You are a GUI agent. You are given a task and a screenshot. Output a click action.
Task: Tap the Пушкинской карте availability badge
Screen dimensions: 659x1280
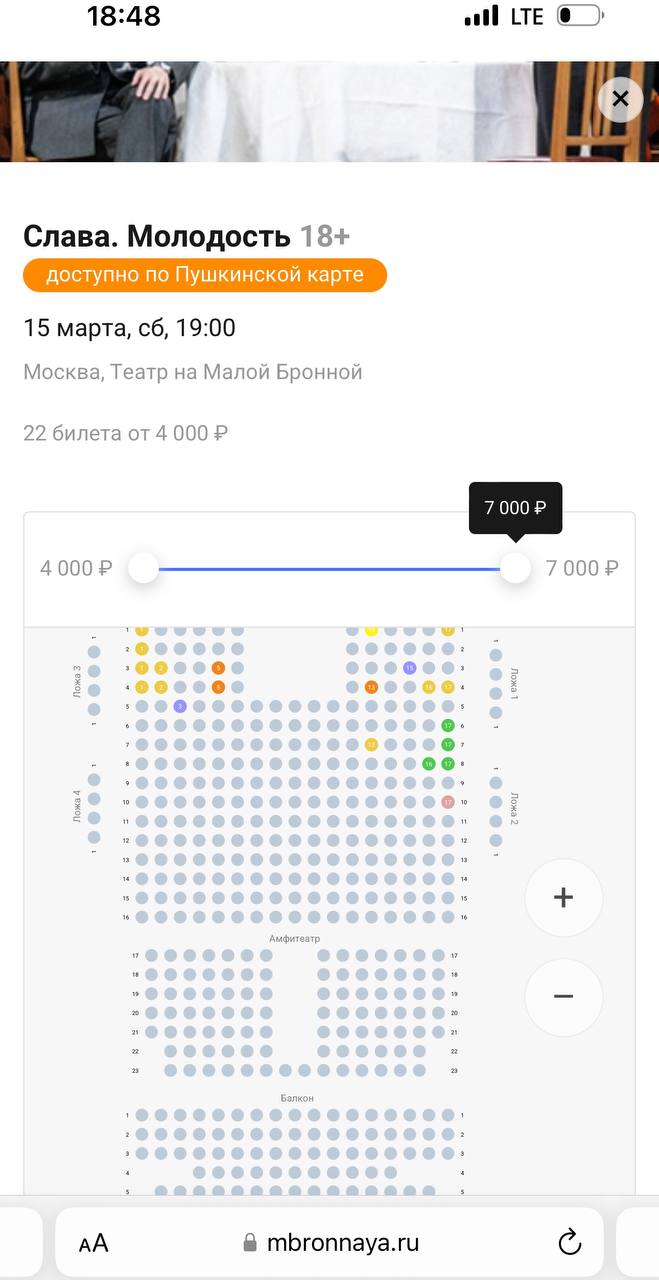point(205,275)
